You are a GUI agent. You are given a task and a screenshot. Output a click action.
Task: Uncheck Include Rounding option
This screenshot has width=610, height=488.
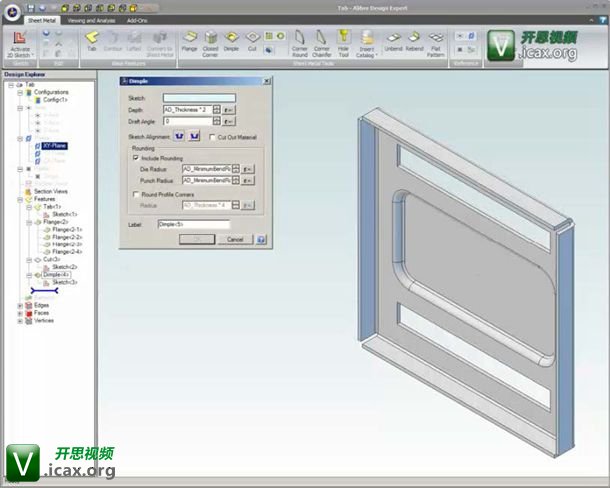pos(136,158)
